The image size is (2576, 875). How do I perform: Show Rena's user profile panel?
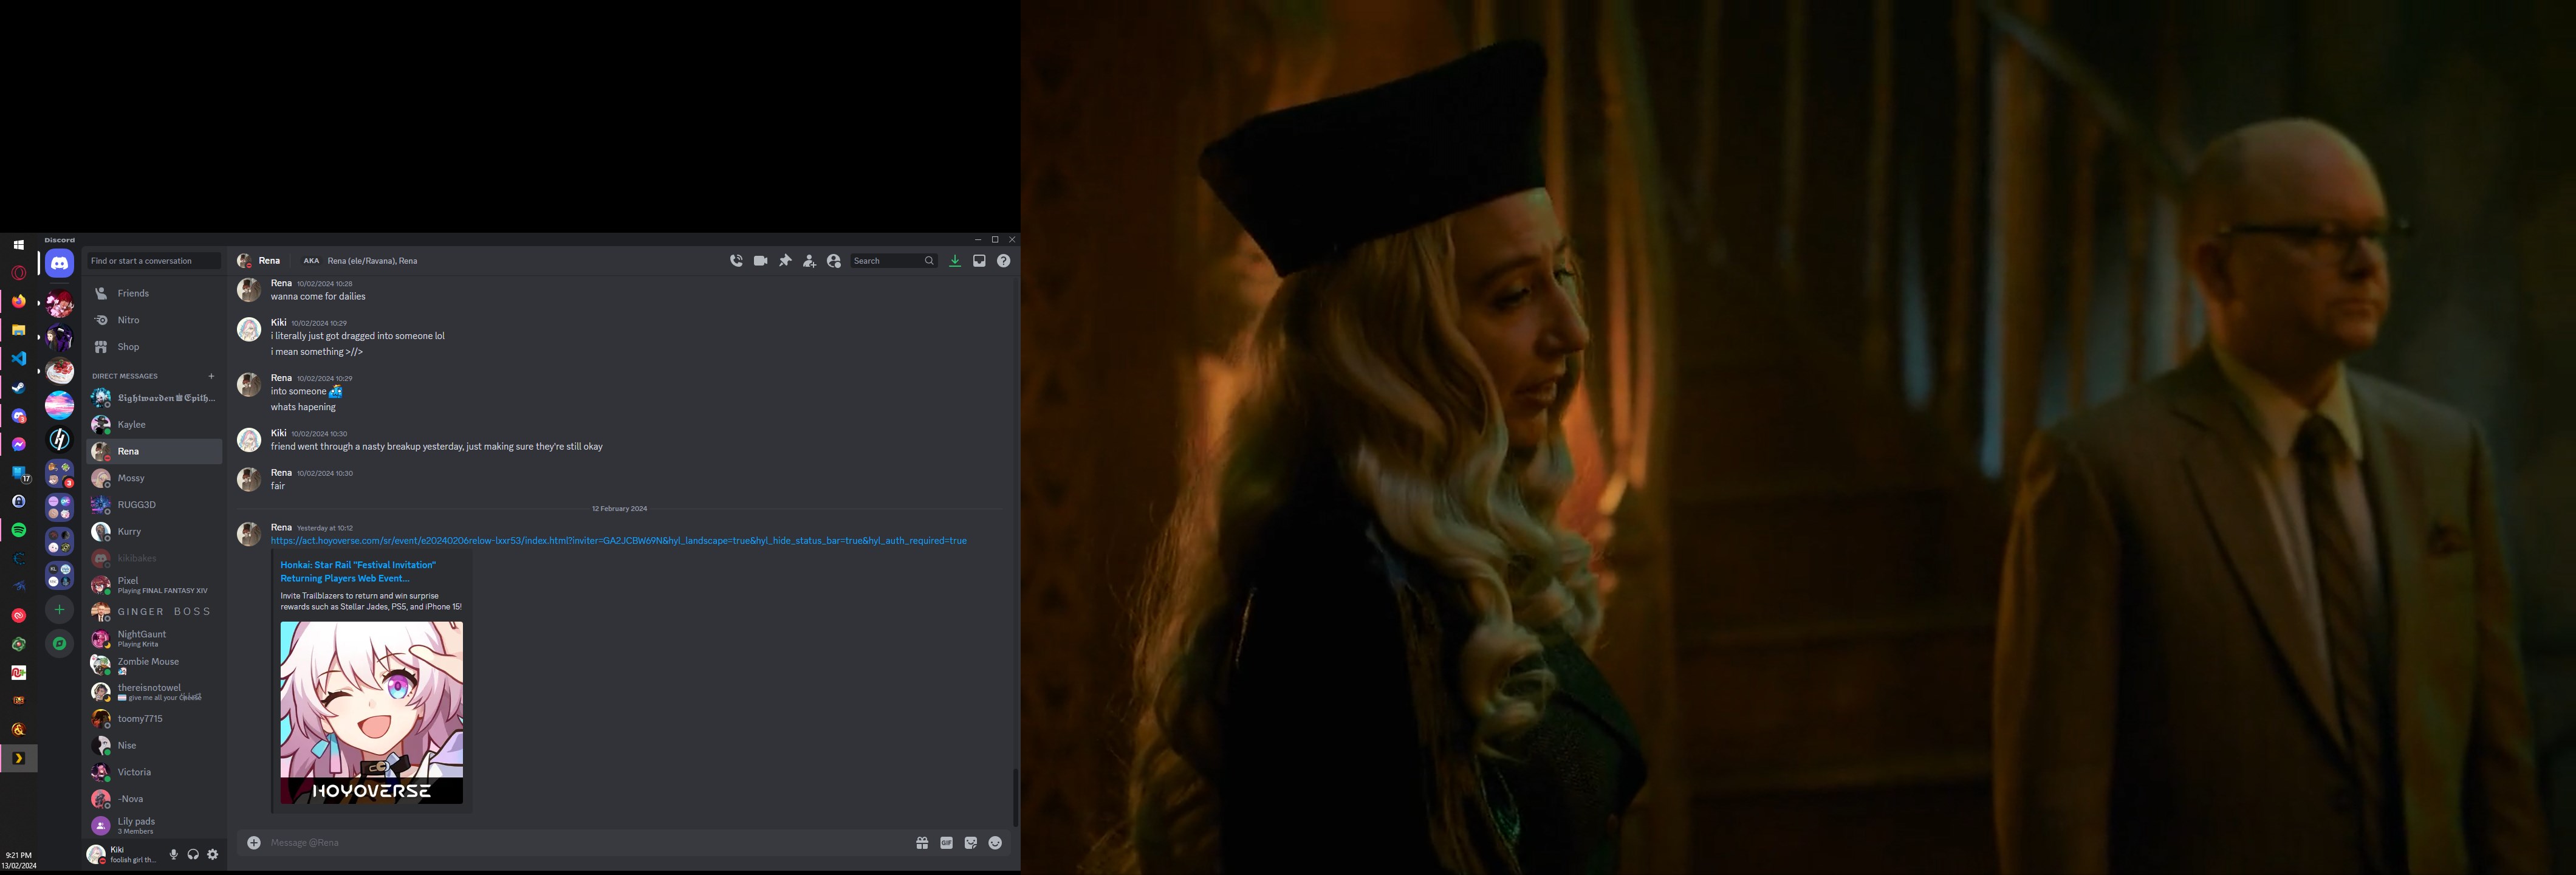click(x=834, y=261)
